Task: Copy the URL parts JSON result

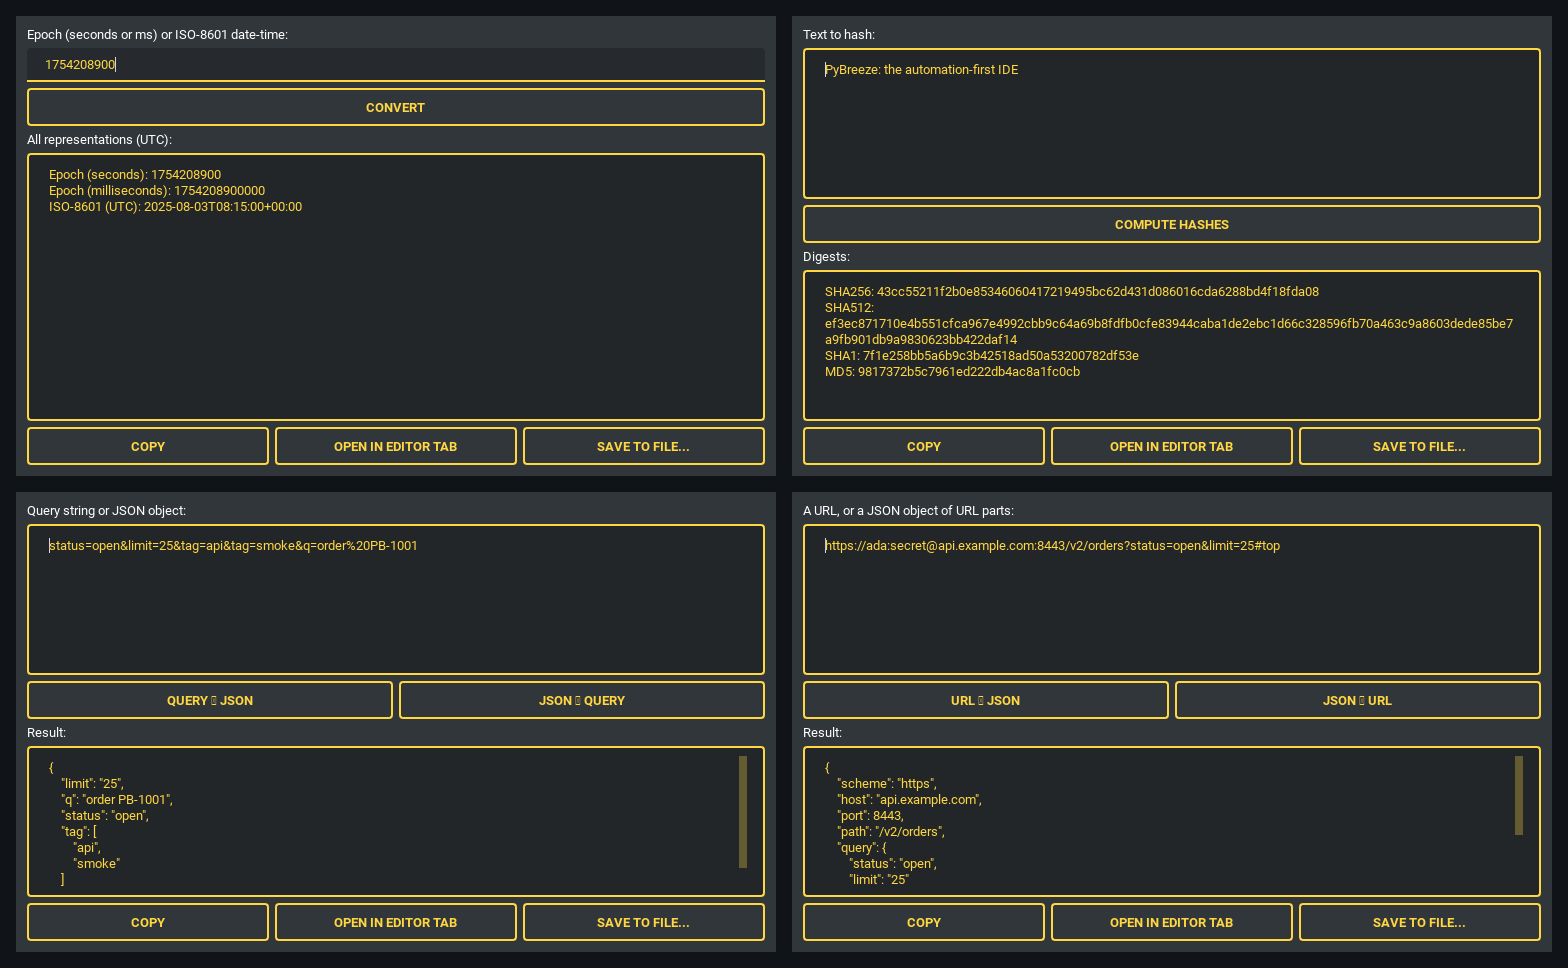Action: tap(924, 922)
